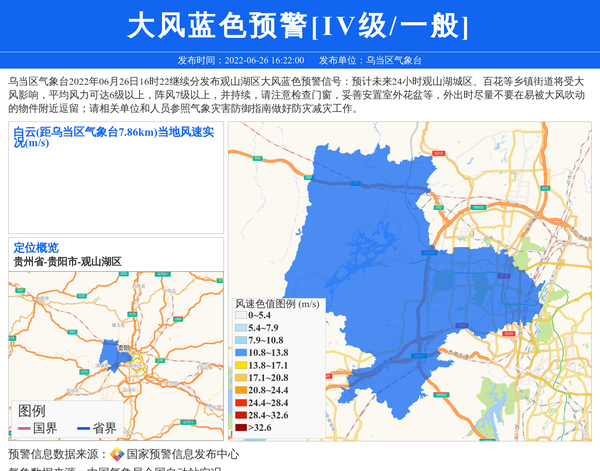This screenshot has height=471, width=600.
Task: Pick the 28.4~32.6 legend color box
Action: tap(240, 415)
